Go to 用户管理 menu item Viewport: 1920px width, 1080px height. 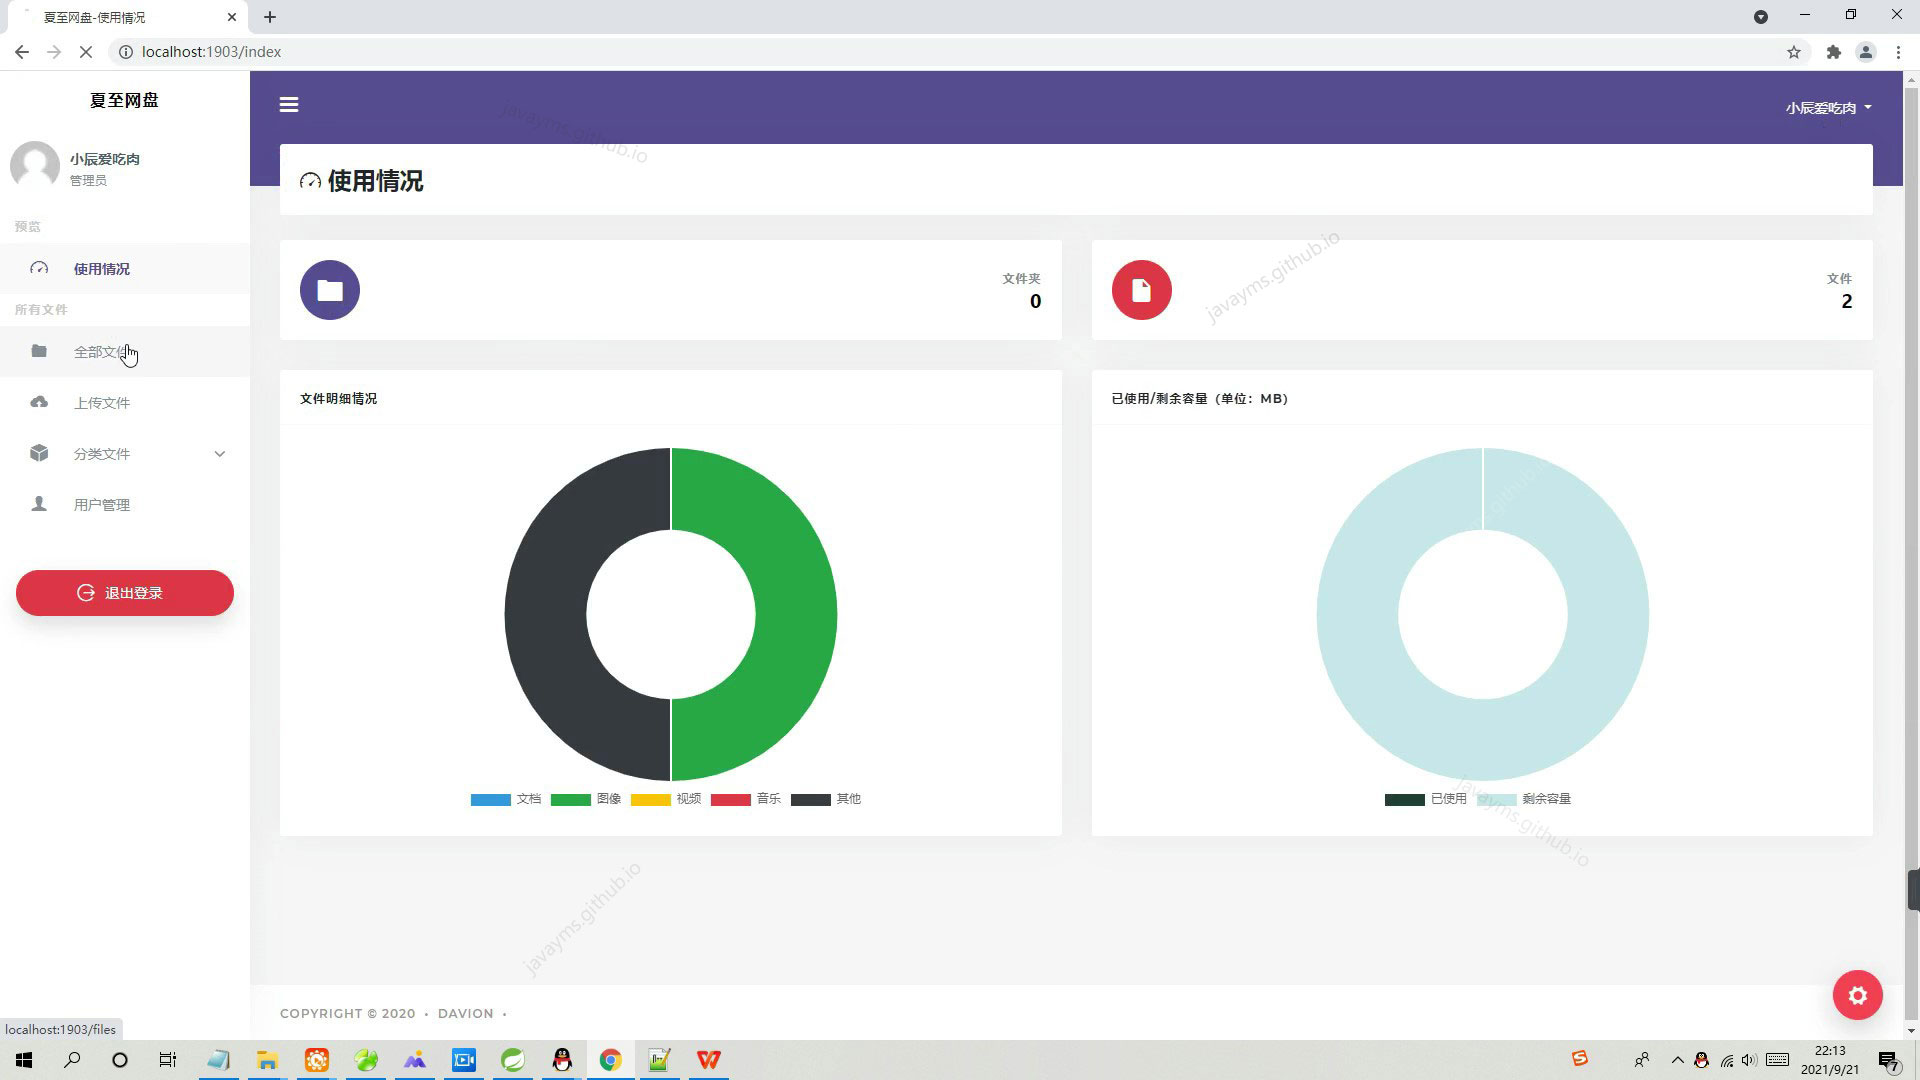[102, 505]
